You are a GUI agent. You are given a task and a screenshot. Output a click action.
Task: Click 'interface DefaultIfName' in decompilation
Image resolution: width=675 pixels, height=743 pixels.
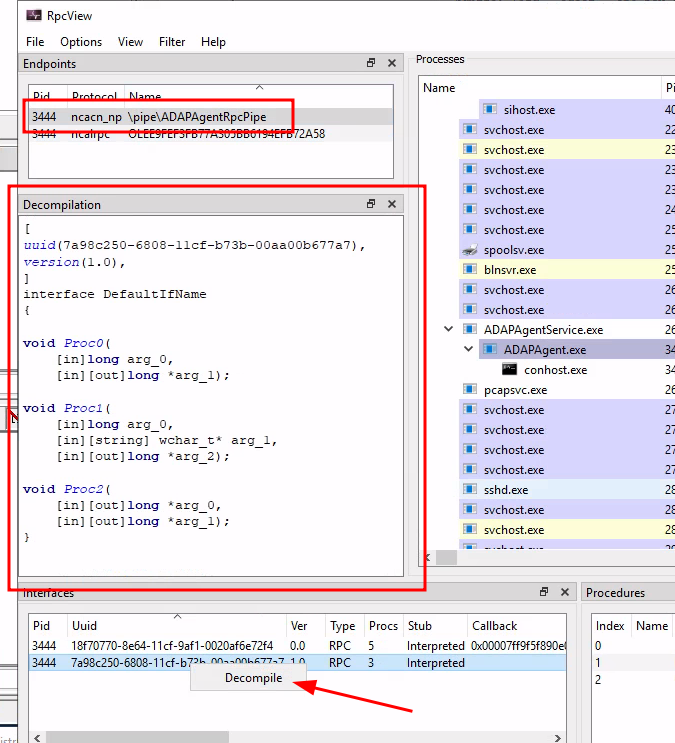click(x=115, y=294)
